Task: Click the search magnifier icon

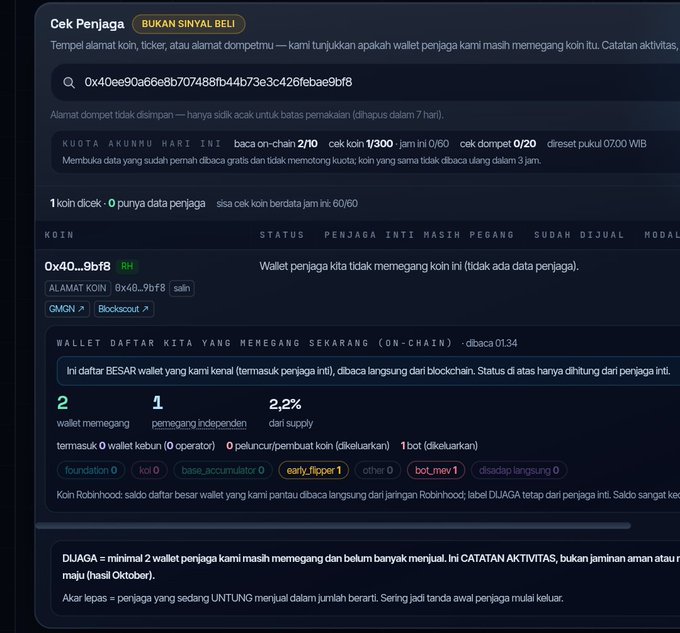Action: pyautogui.click(x=69, y=82)
